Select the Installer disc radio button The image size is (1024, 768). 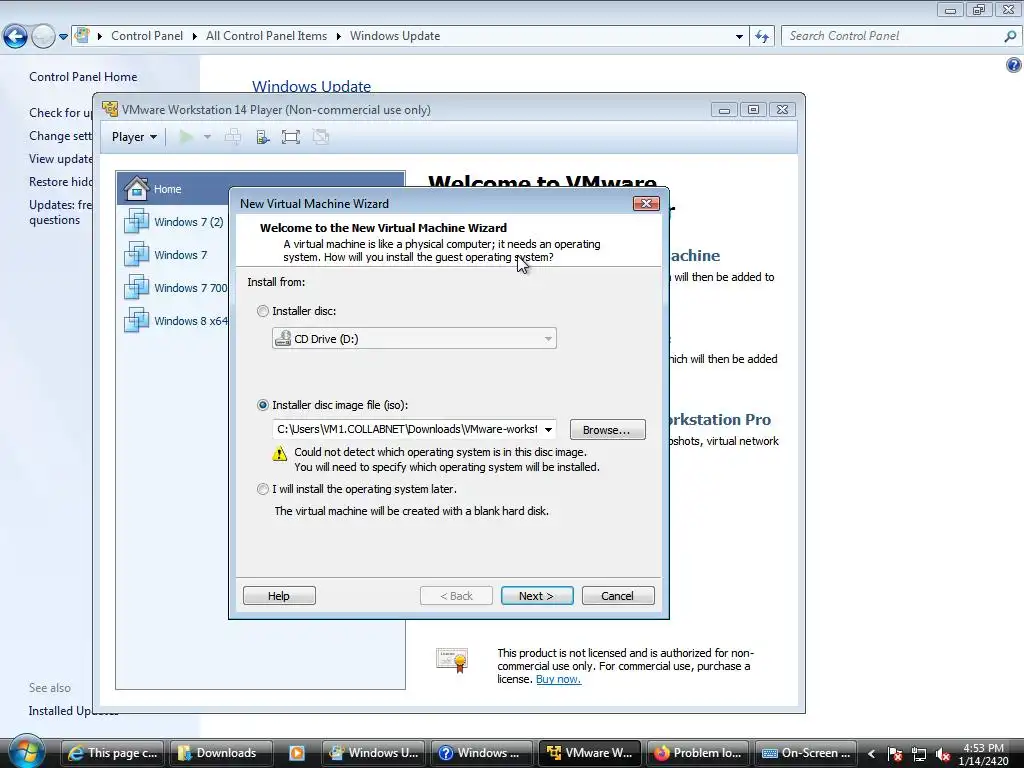[263, 311]
